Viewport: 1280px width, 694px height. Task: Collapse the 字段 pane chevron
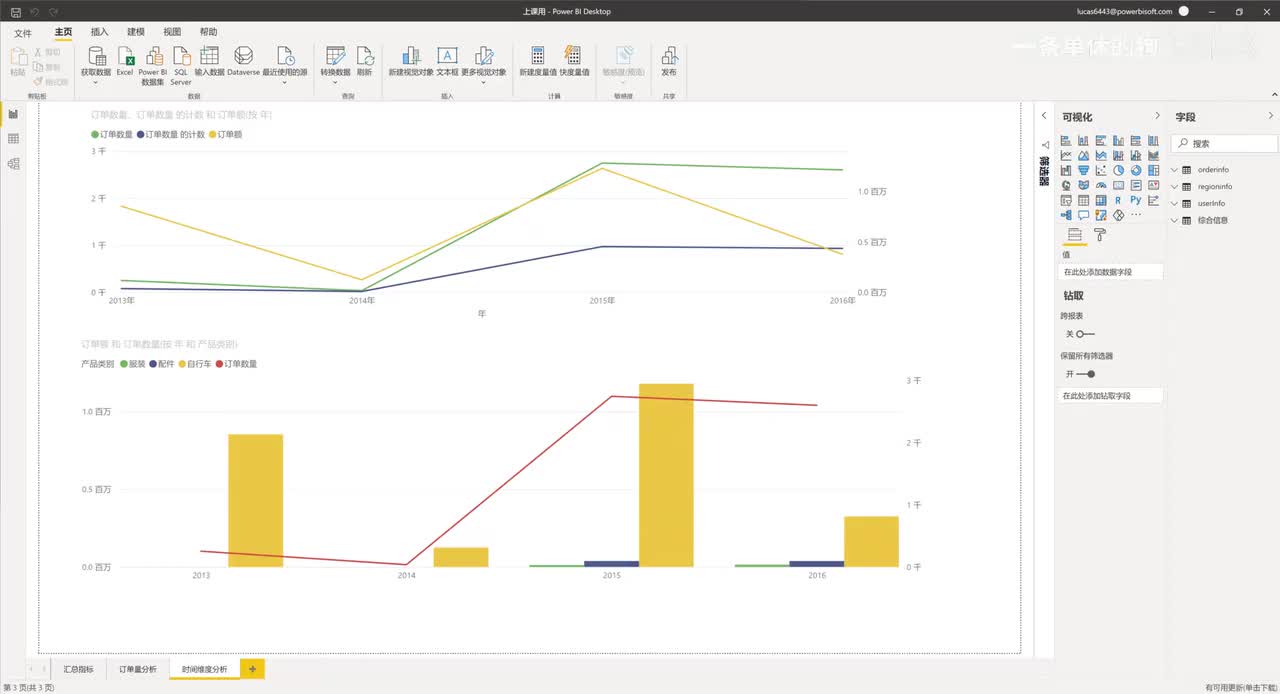(x=1271, y=116)
